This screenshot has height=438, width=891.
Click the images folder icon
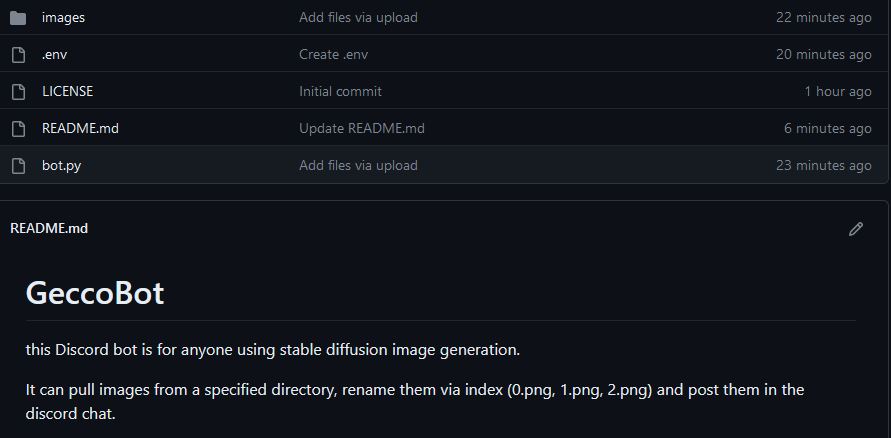(x=17, y=17)
